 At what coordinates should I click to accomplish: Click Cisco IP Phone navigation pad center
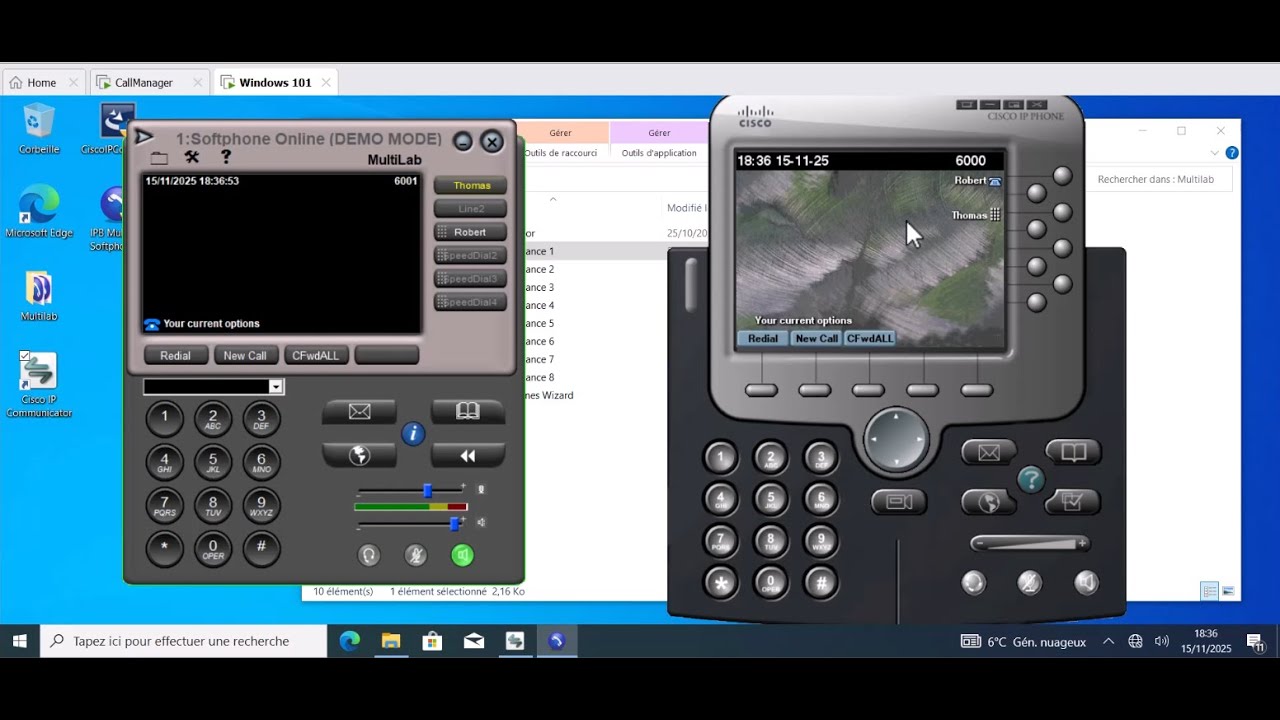pyautogui.click(x=896, y=440)
